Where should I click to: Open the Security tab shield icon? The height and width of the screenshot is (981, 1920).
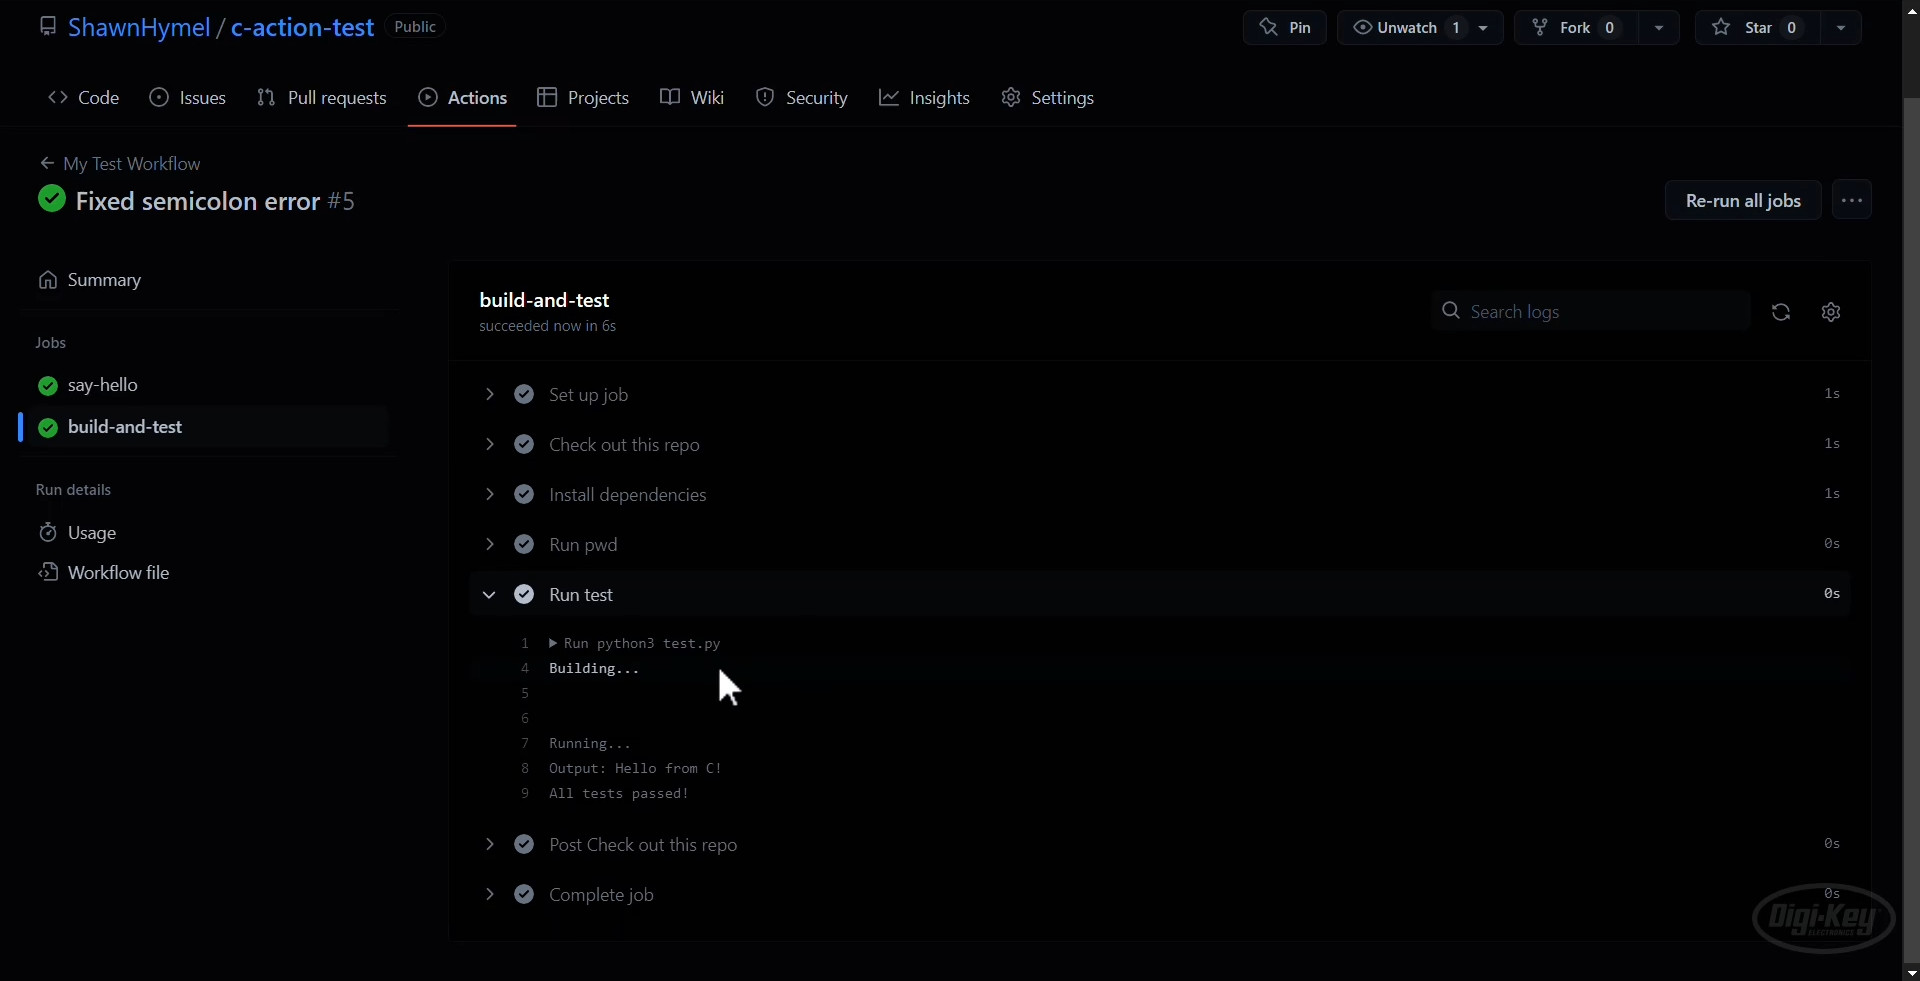[x=766, y=97]
